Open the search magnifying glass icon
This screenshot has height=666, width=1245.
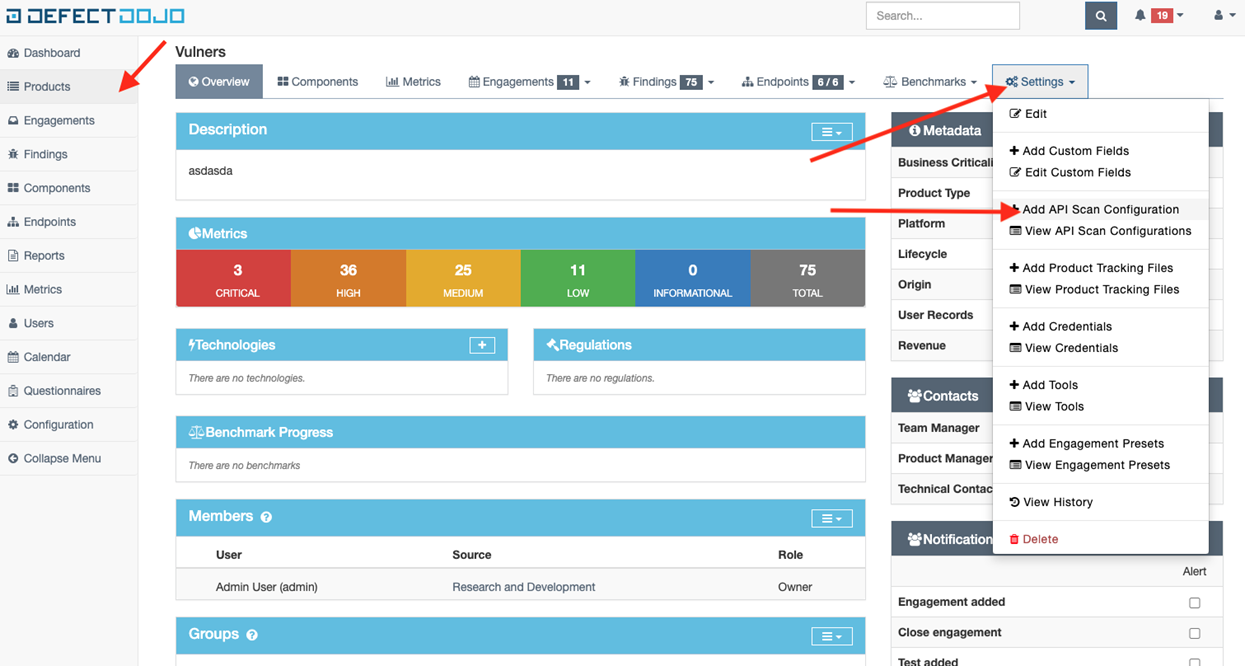(x=1100, y=16)
